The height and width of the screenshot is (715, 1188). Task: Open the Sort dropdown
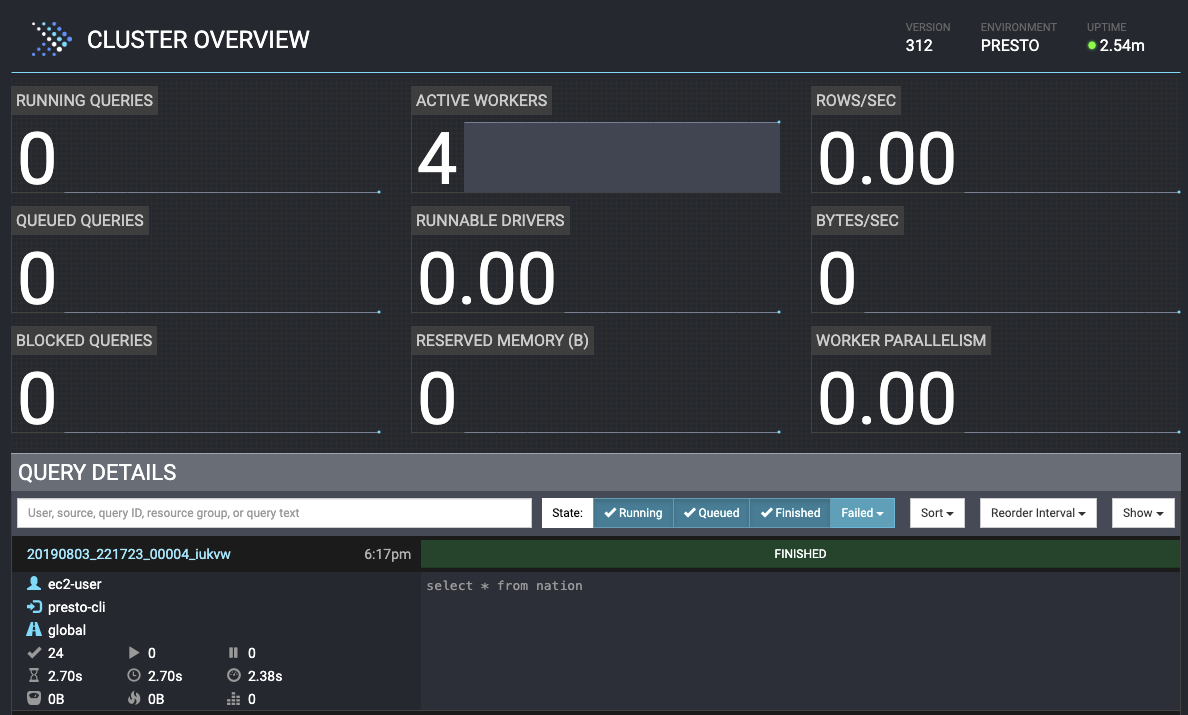(x=936, y=512)
